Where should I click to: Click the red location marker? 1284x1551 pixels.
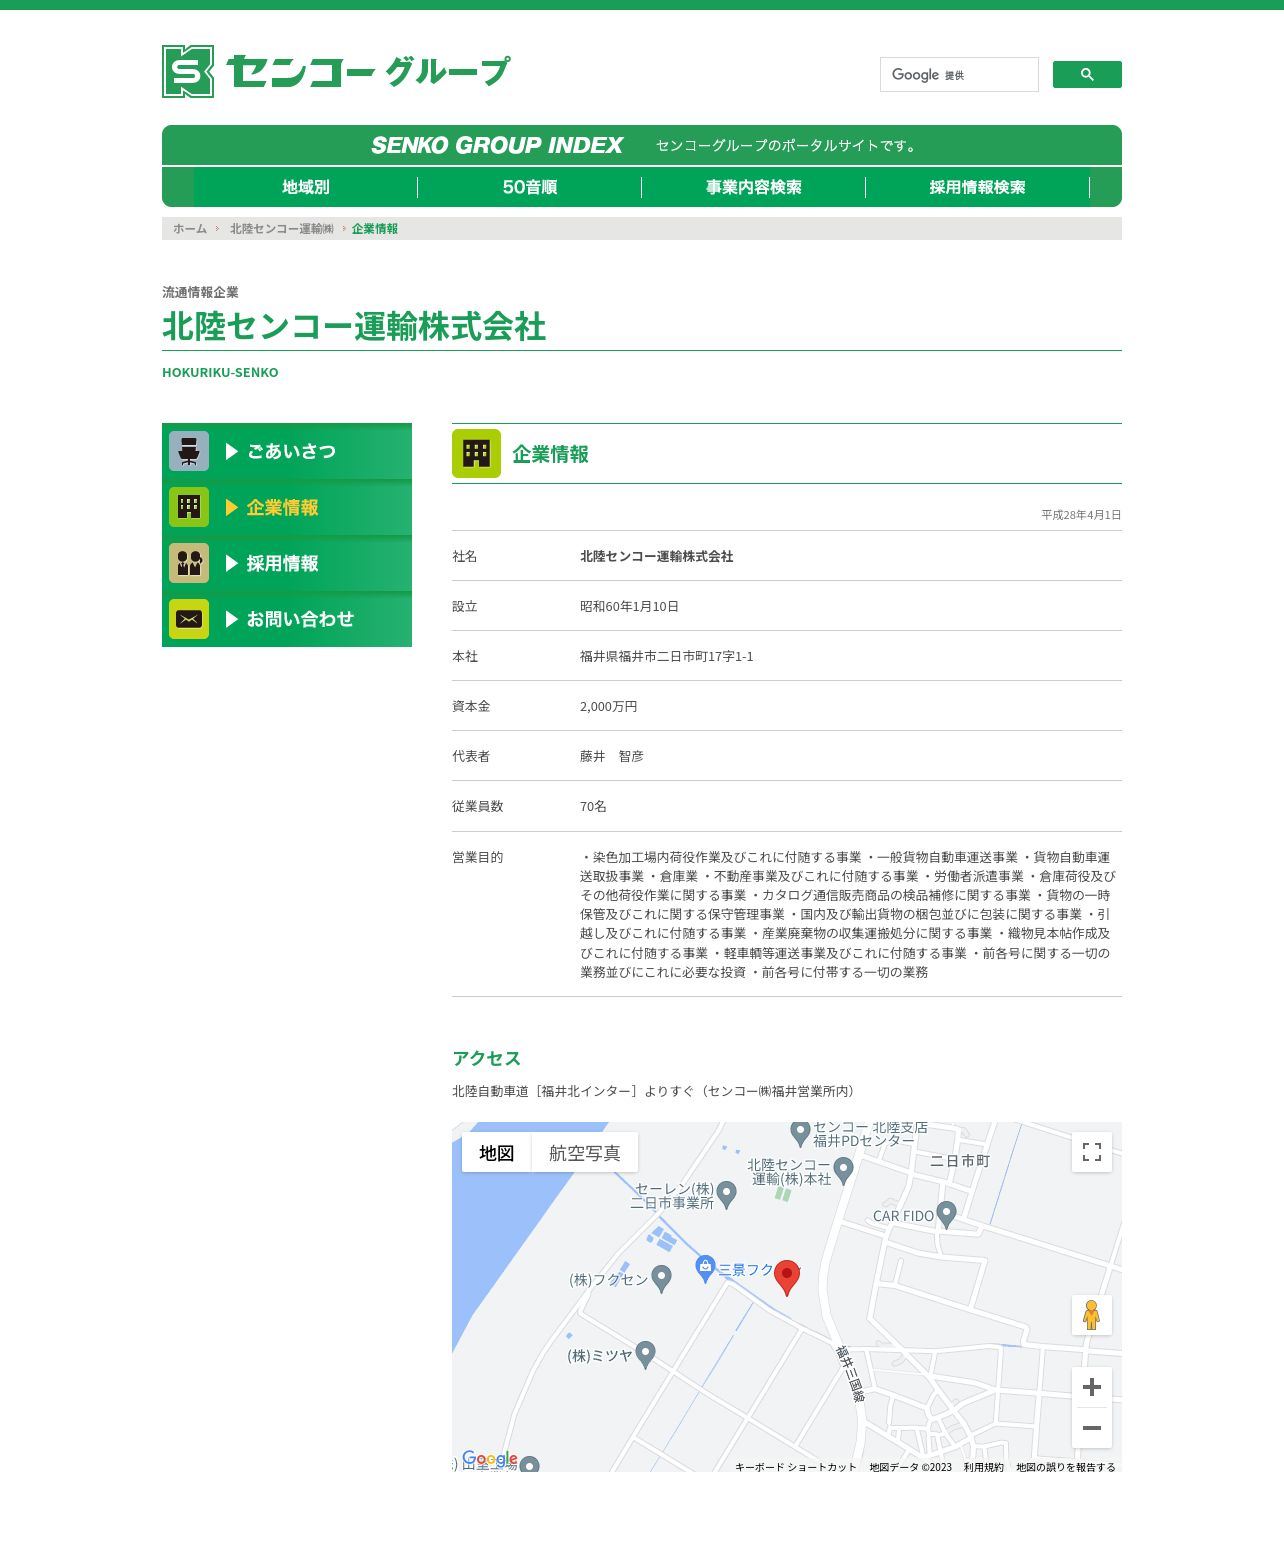(x=787, y=1277)
